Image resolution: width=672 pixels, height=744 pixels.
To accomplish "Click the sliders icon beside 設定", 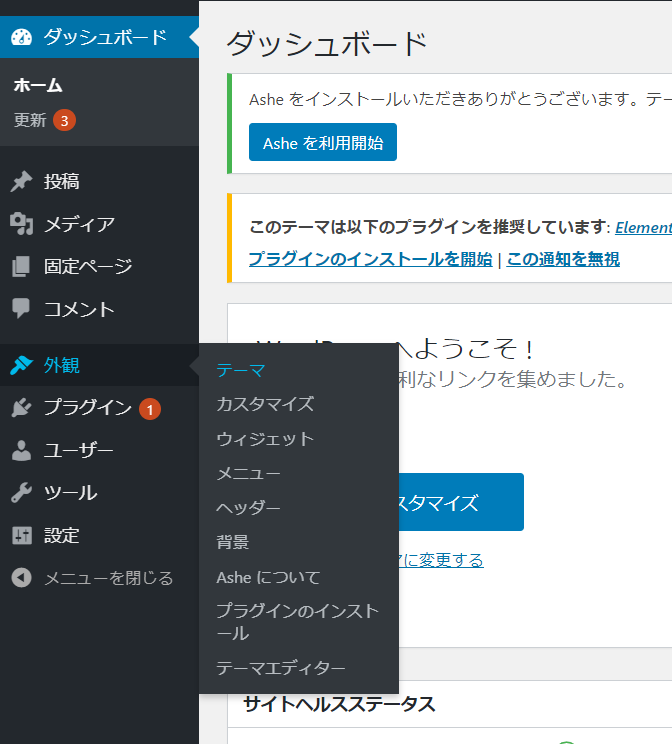I will pyautogui.click(x=21, y=535).
